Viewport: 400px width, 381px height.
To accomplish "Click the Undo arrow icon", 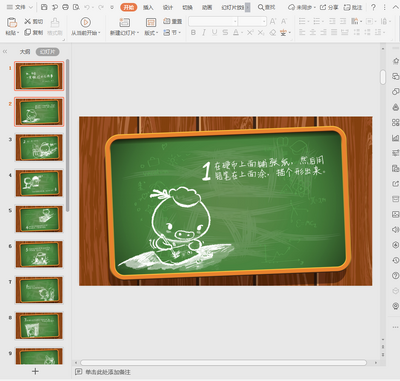I will click(x=87, y=7).
